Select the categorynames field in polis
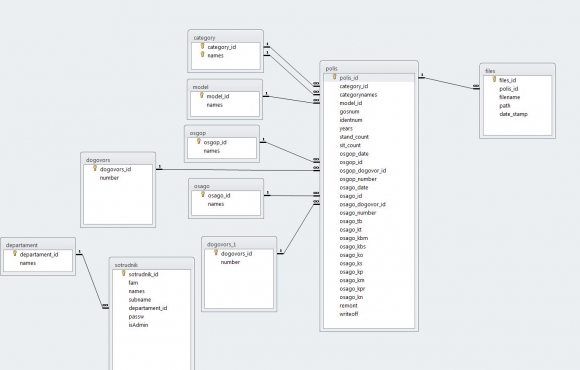The image size is (580, 370). click(358, 95)
